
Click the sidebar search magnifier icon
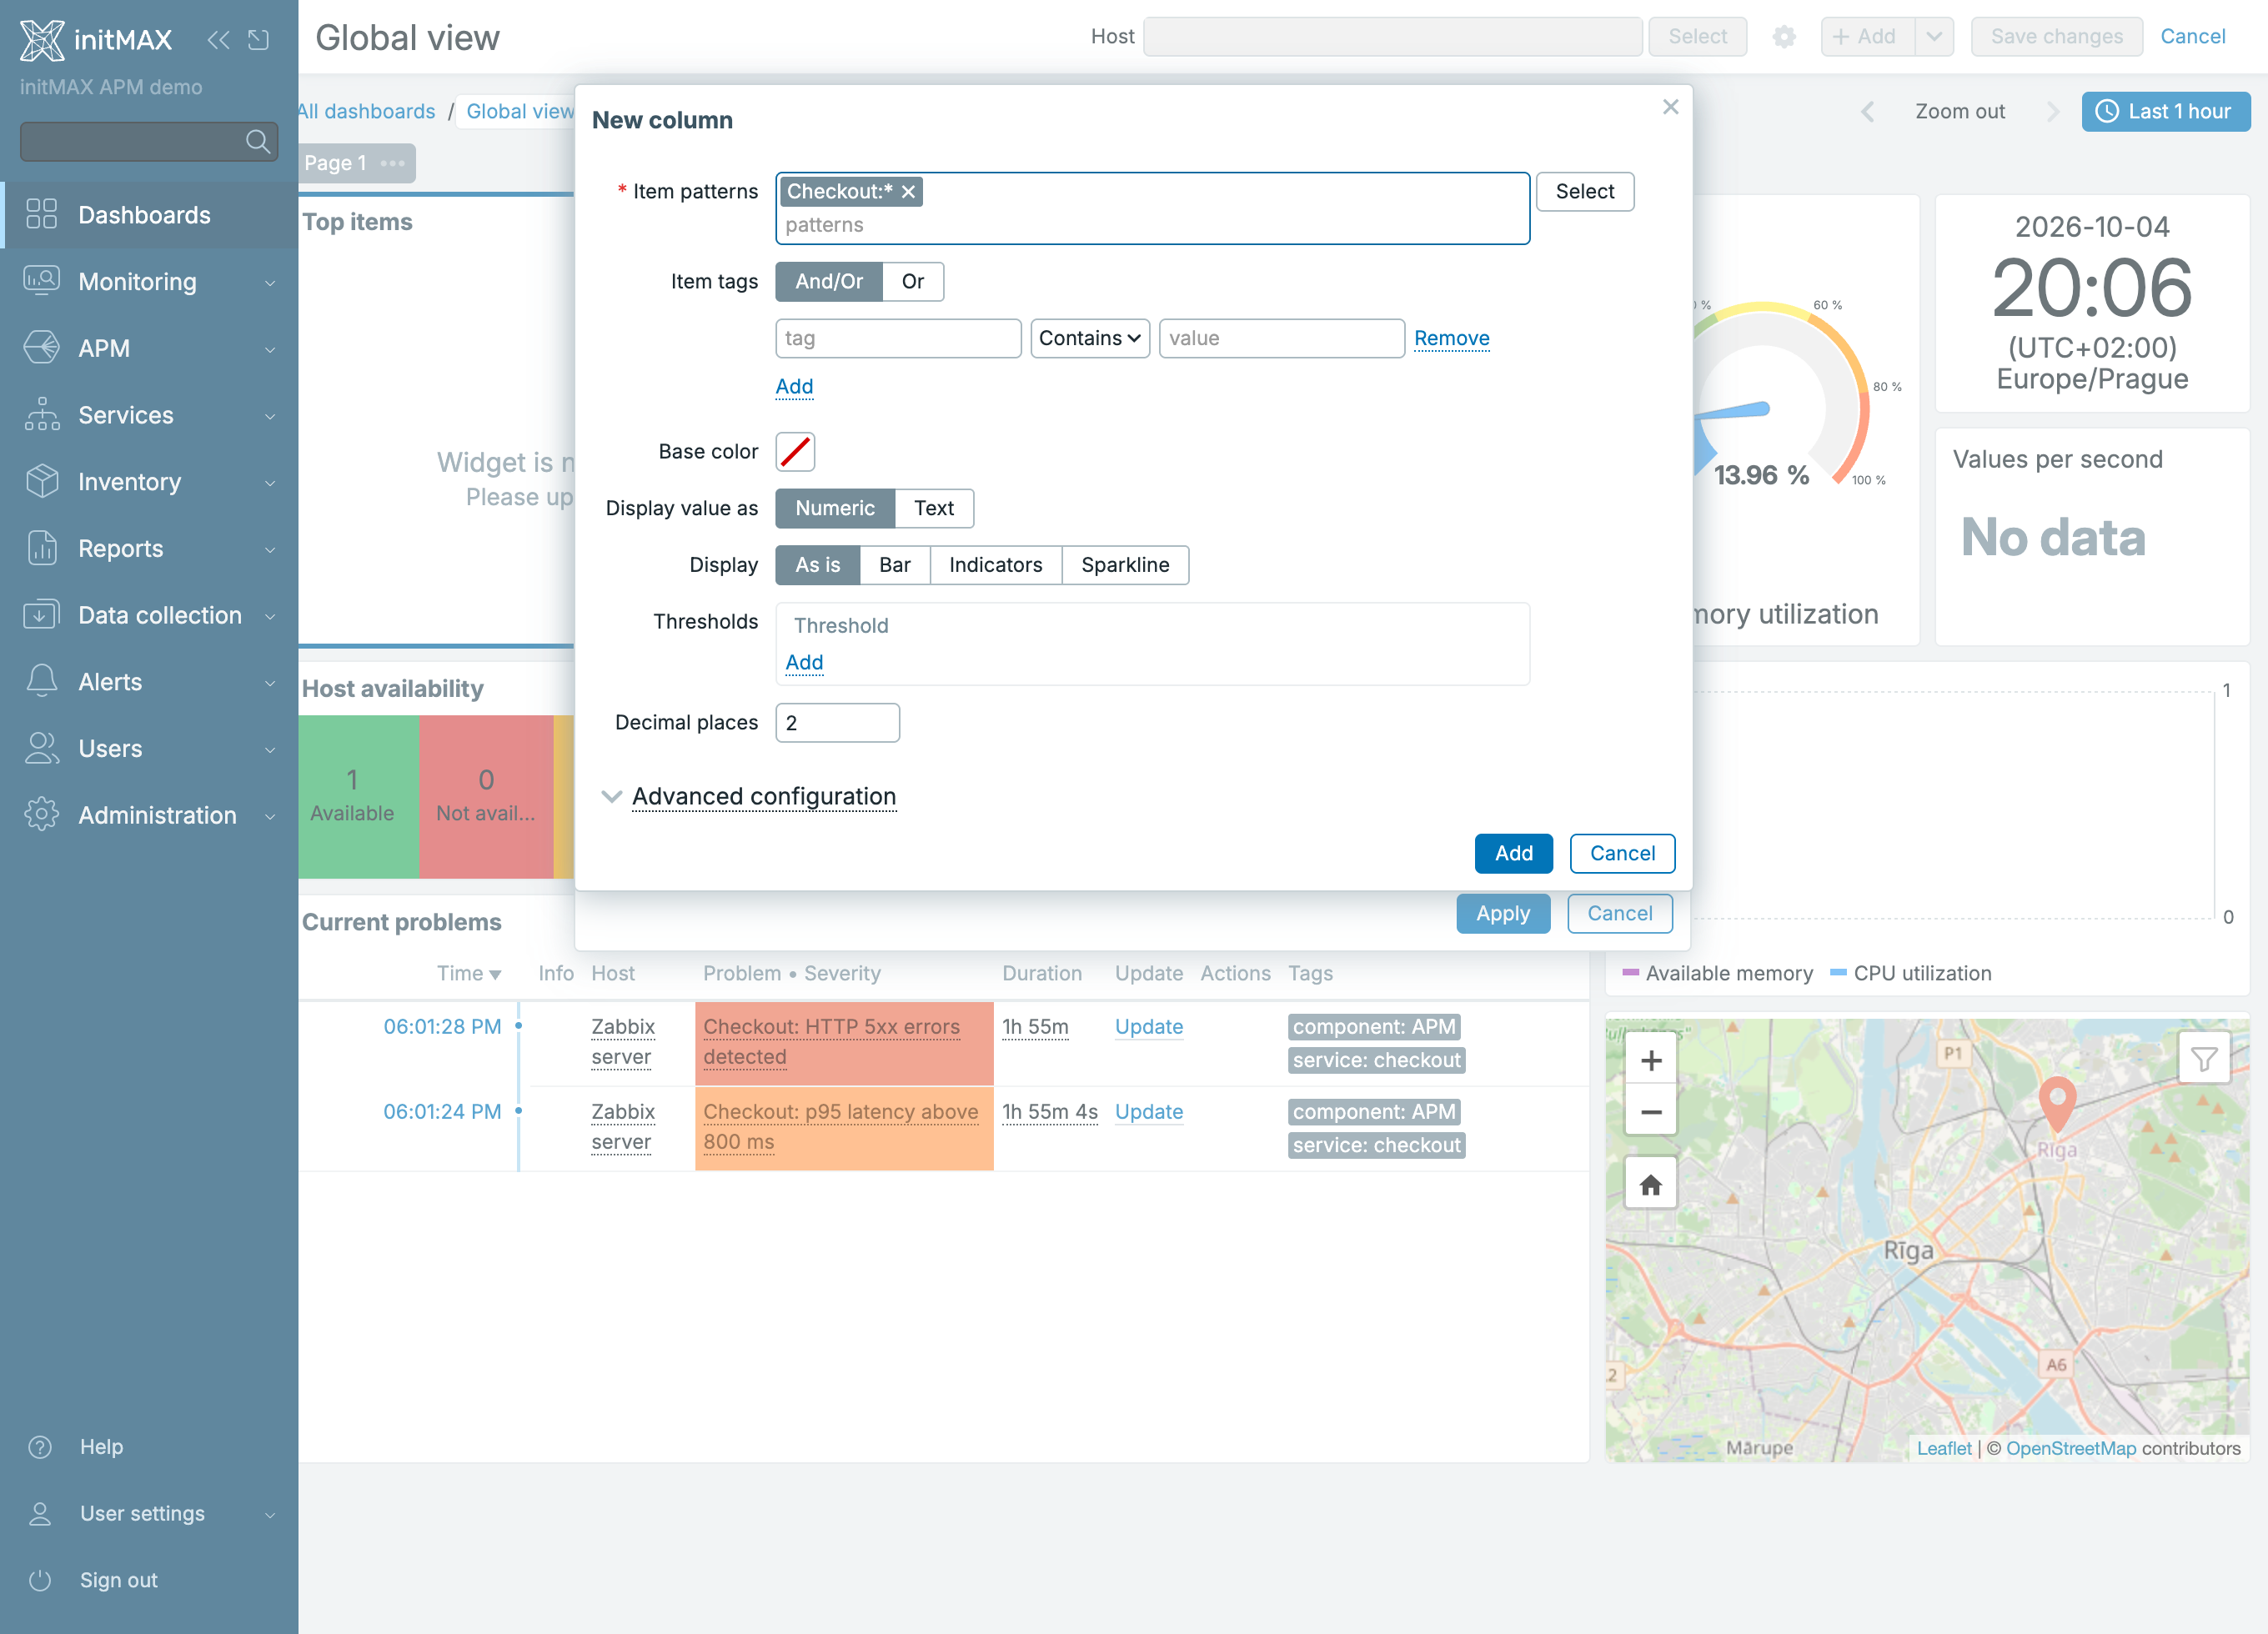tap(258, 141)
